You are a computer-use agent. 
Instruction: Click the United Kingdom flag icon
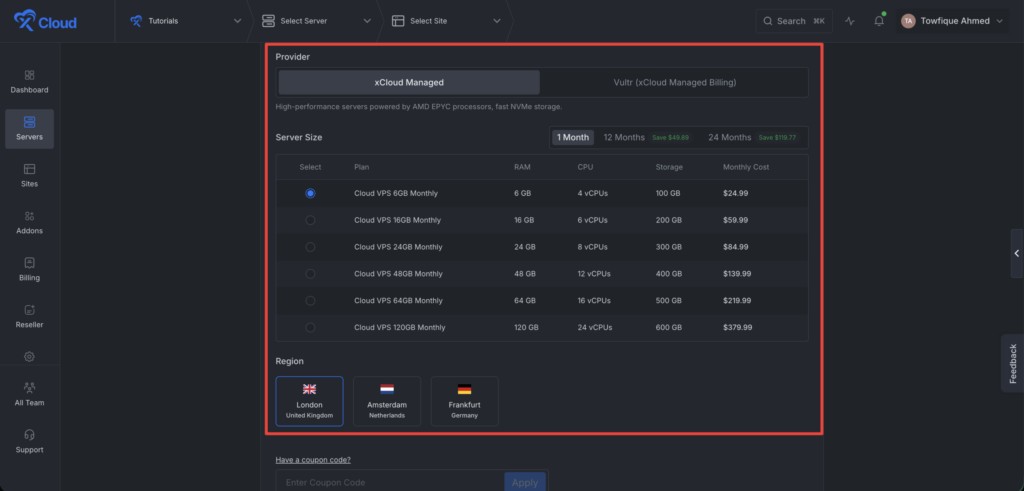tap(310, 389)
